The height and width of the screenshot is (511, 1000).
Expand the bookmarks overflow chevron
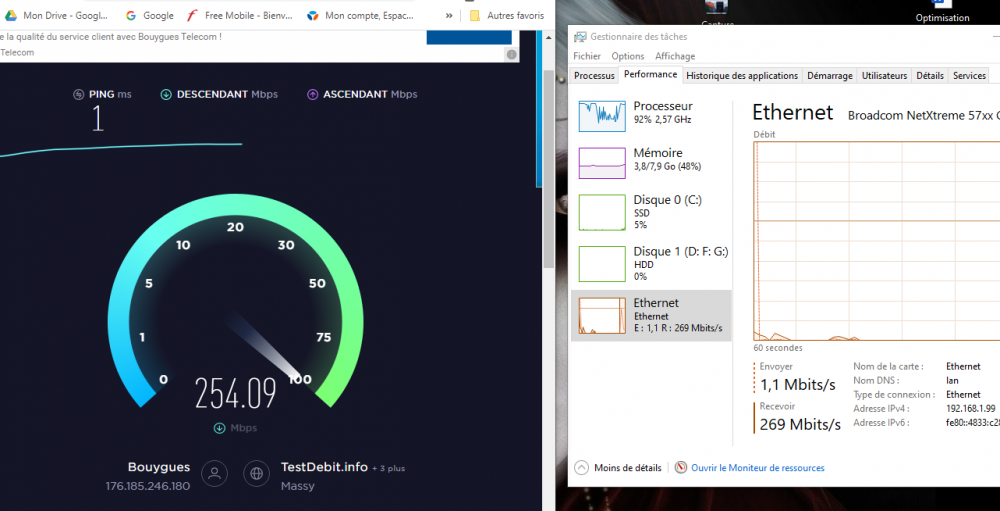click(449, 15)
